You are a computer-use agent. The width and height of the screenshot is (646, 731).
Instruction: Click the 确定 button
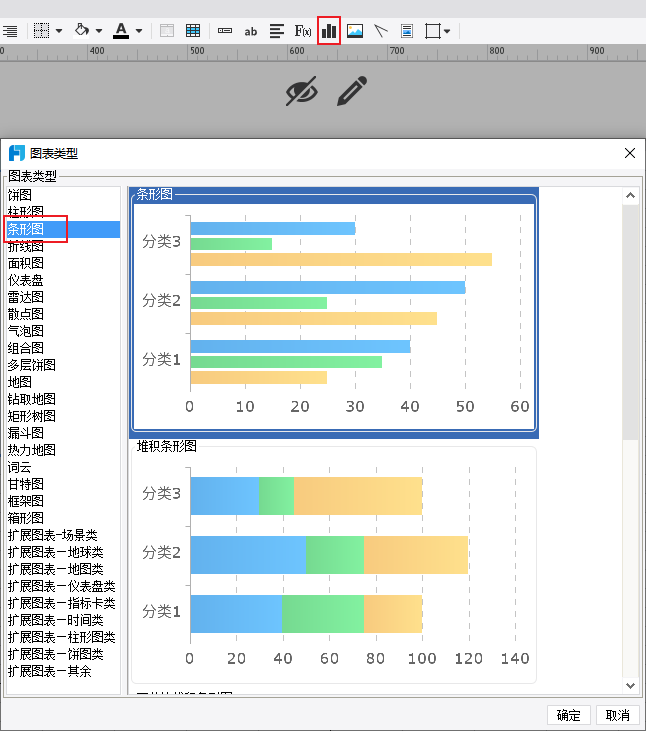[x=569, y=715]
